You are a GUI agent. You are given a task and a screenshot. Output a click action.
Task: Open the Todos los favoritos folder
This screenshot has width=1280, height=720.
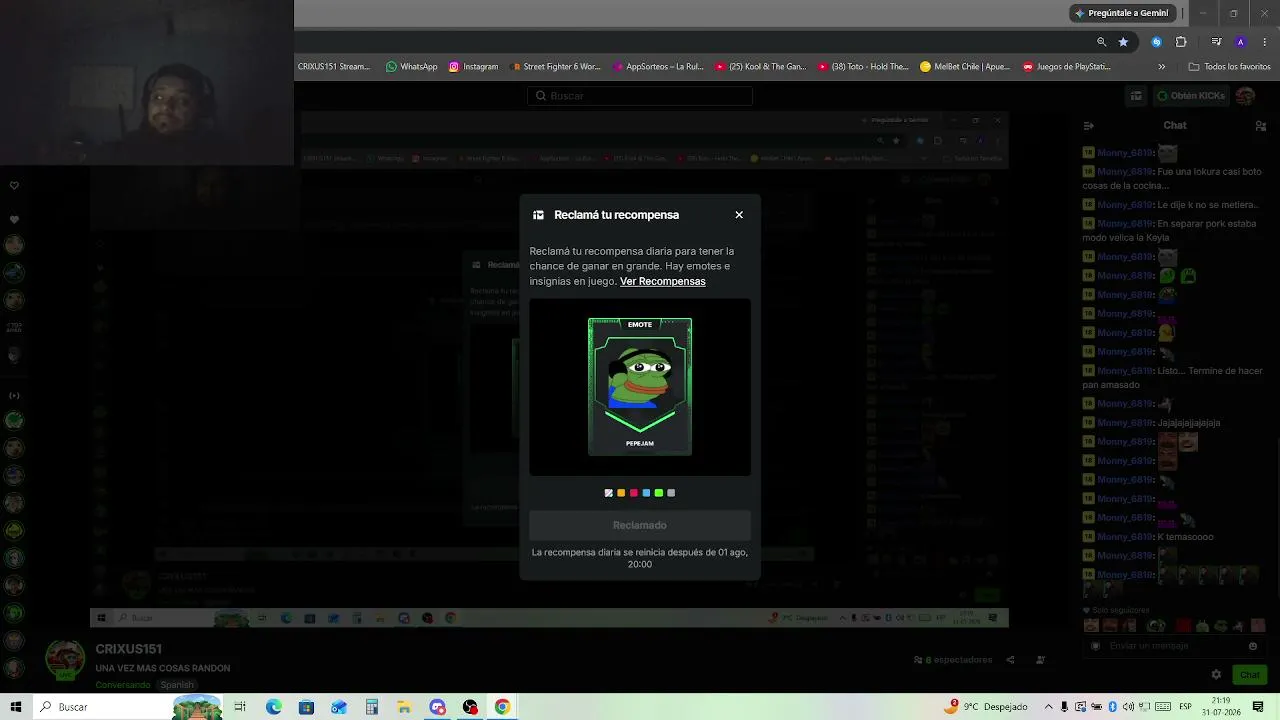pos(1230,67)
